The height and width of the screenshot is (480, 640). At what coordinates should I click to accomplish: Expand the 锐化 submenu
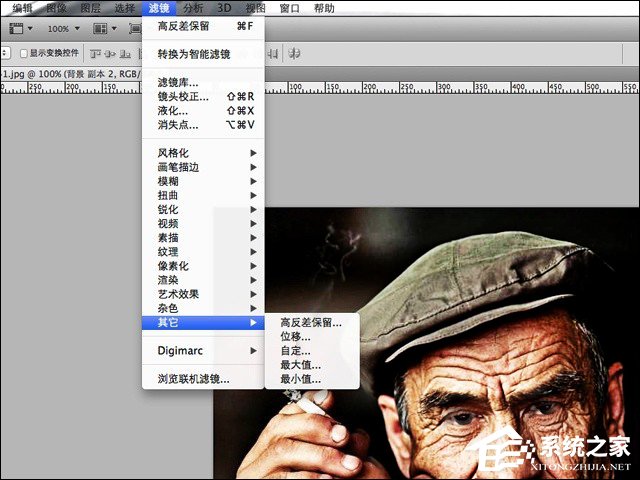pyautogui.click(x=203, y=209)
